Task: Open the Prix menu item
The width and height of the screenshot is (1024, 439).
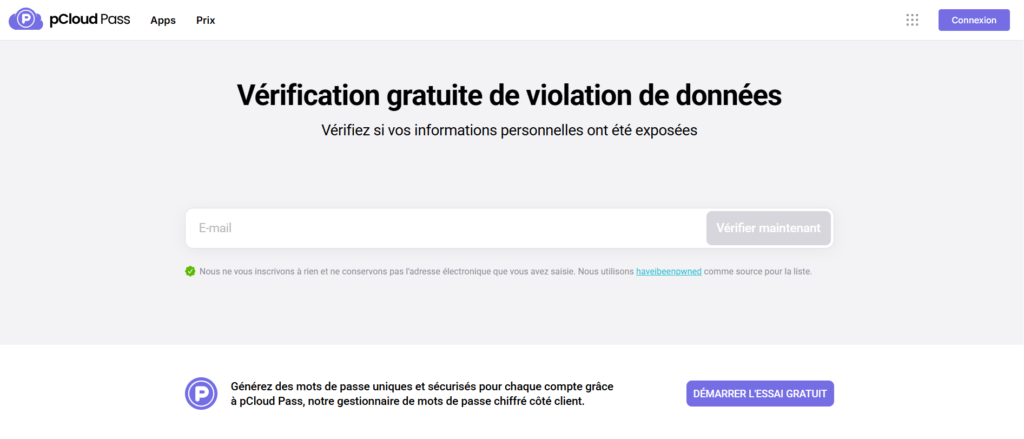Action: tap(205, 20)
